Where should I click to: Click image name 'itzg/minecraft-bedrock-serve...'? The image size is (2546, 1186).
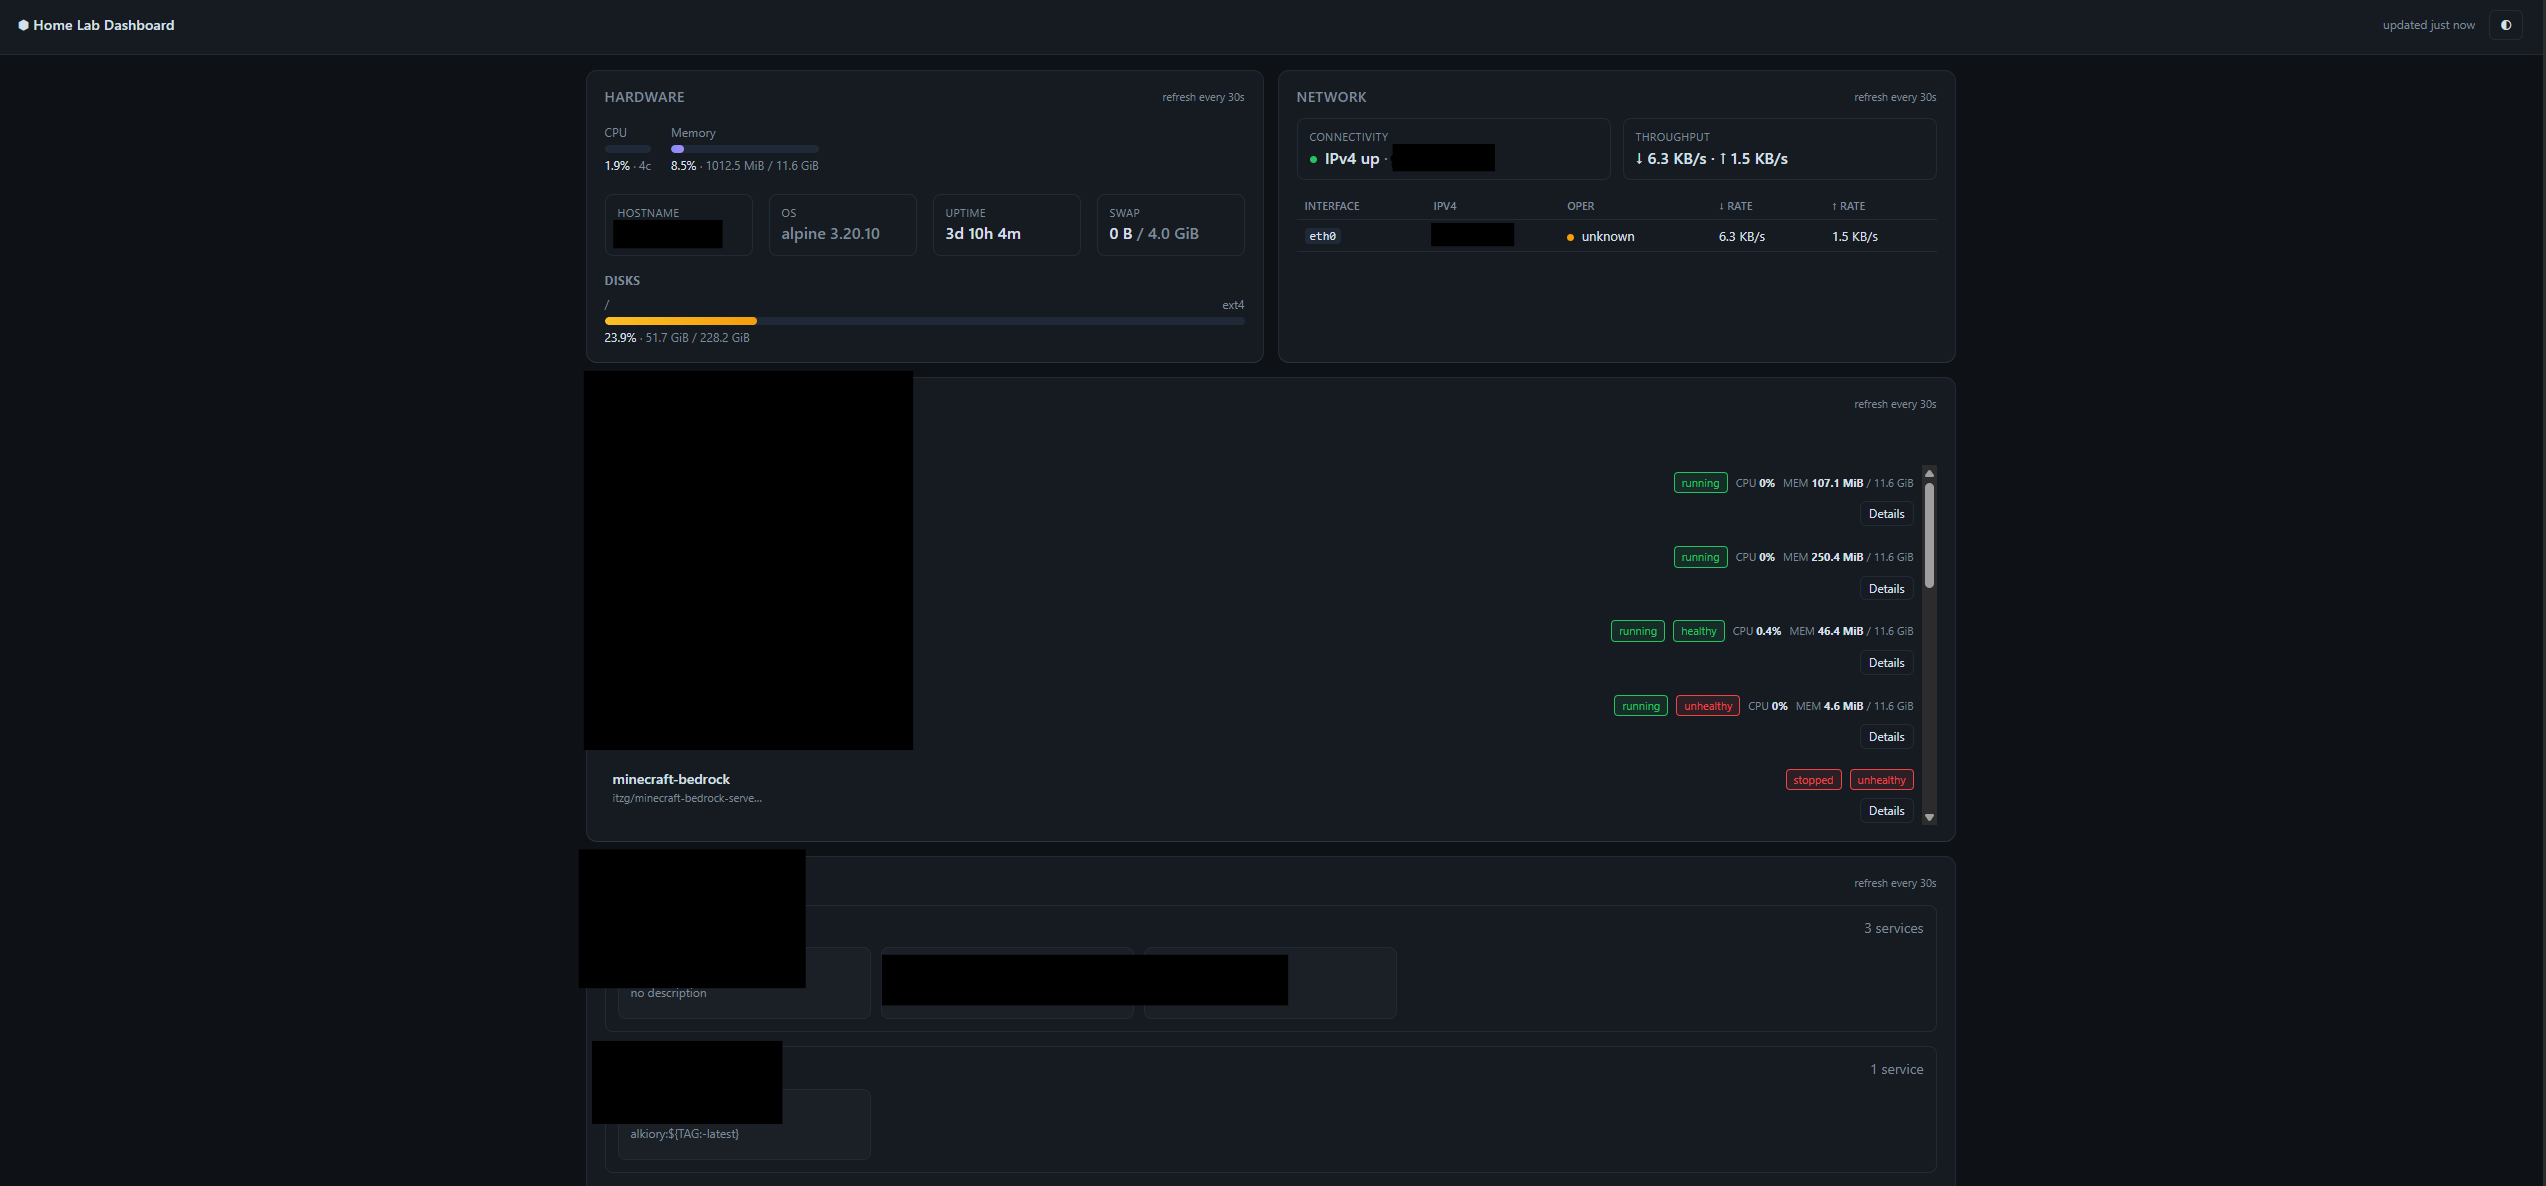(x=687, y=799)
